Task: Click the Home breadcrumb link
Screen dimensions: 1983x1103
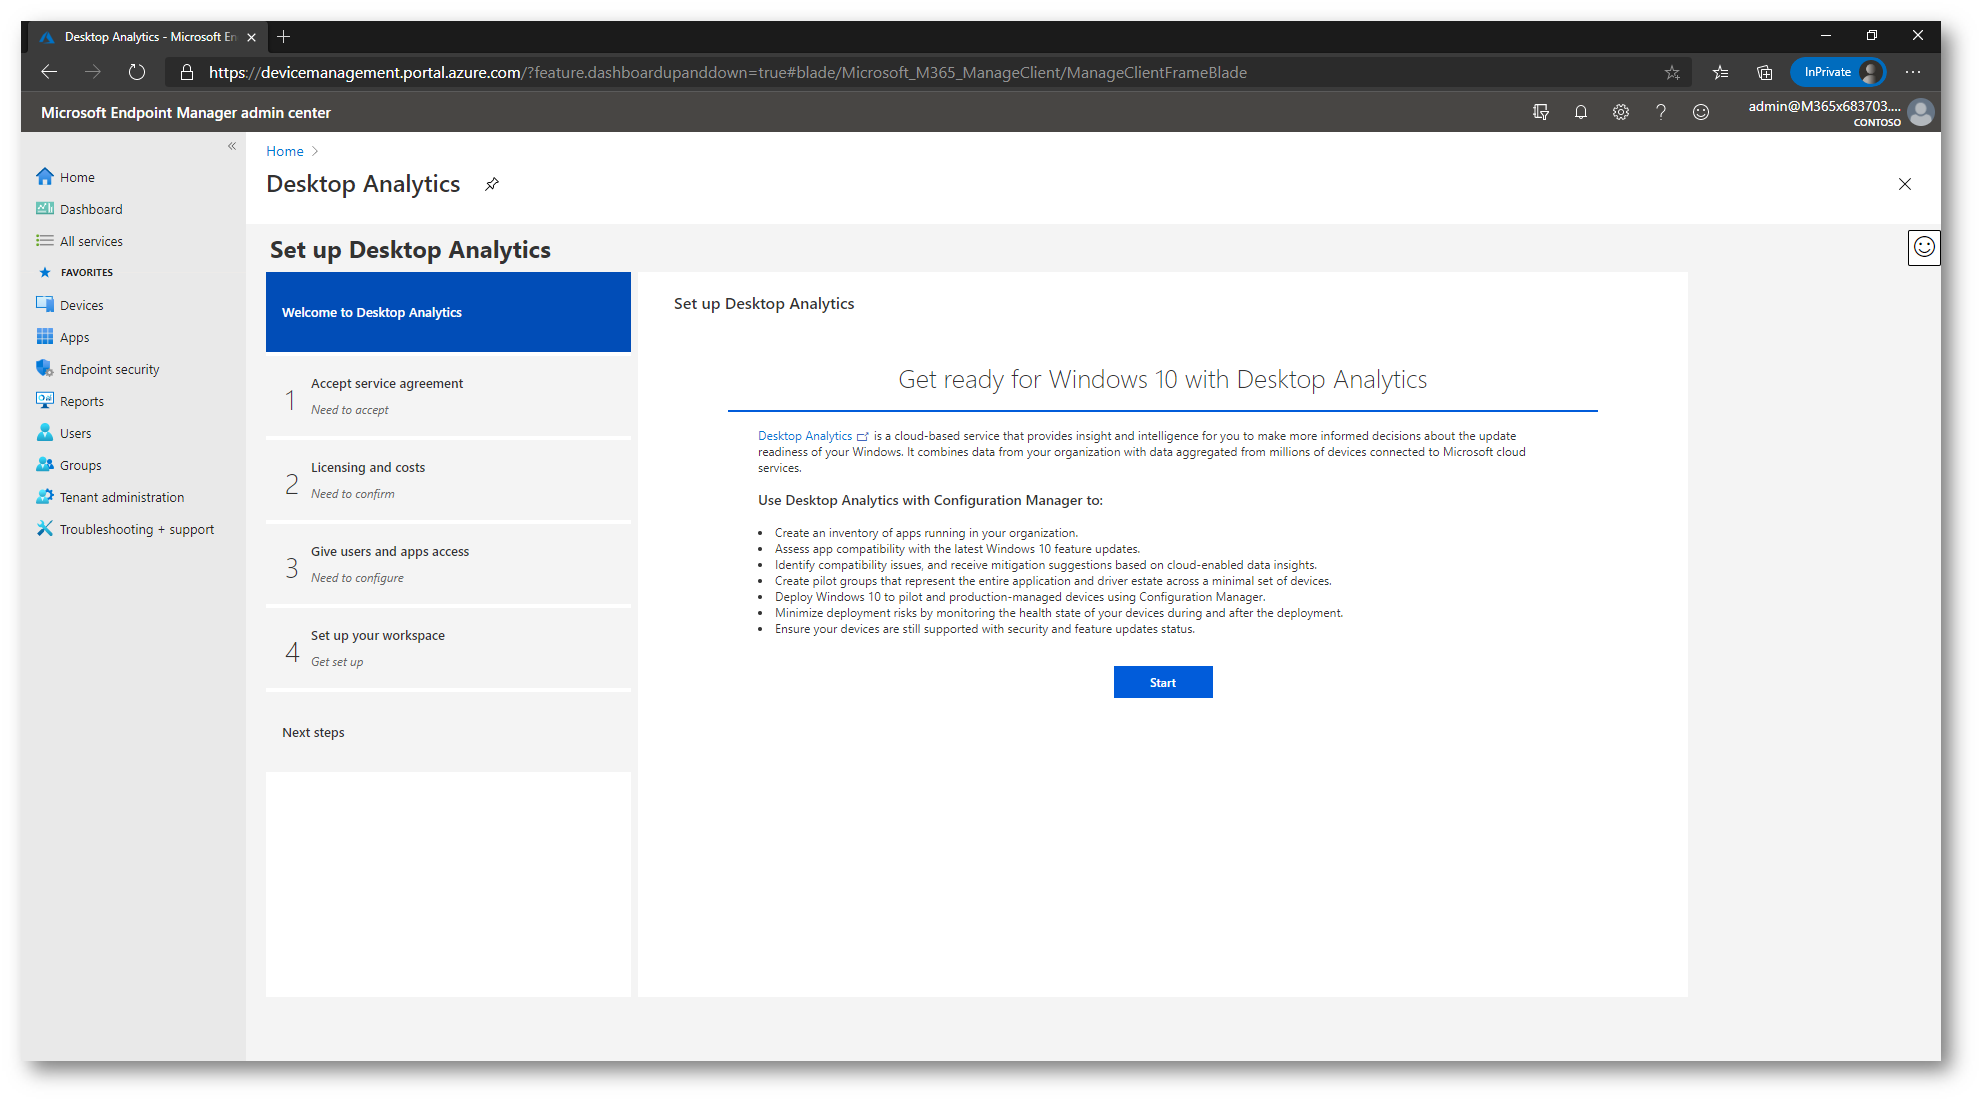Action: (285, 151)
